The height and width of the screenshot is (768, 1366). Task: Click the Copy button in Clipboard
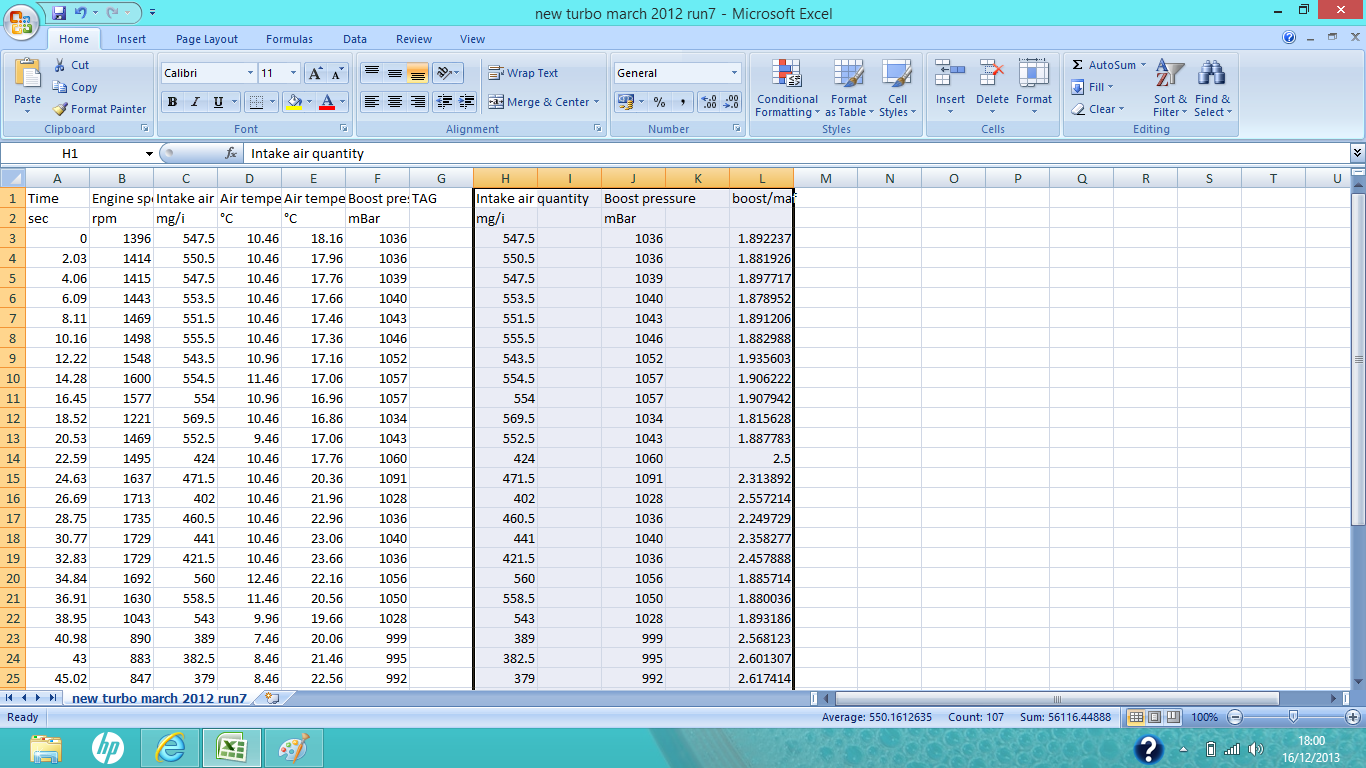point(75,87)
